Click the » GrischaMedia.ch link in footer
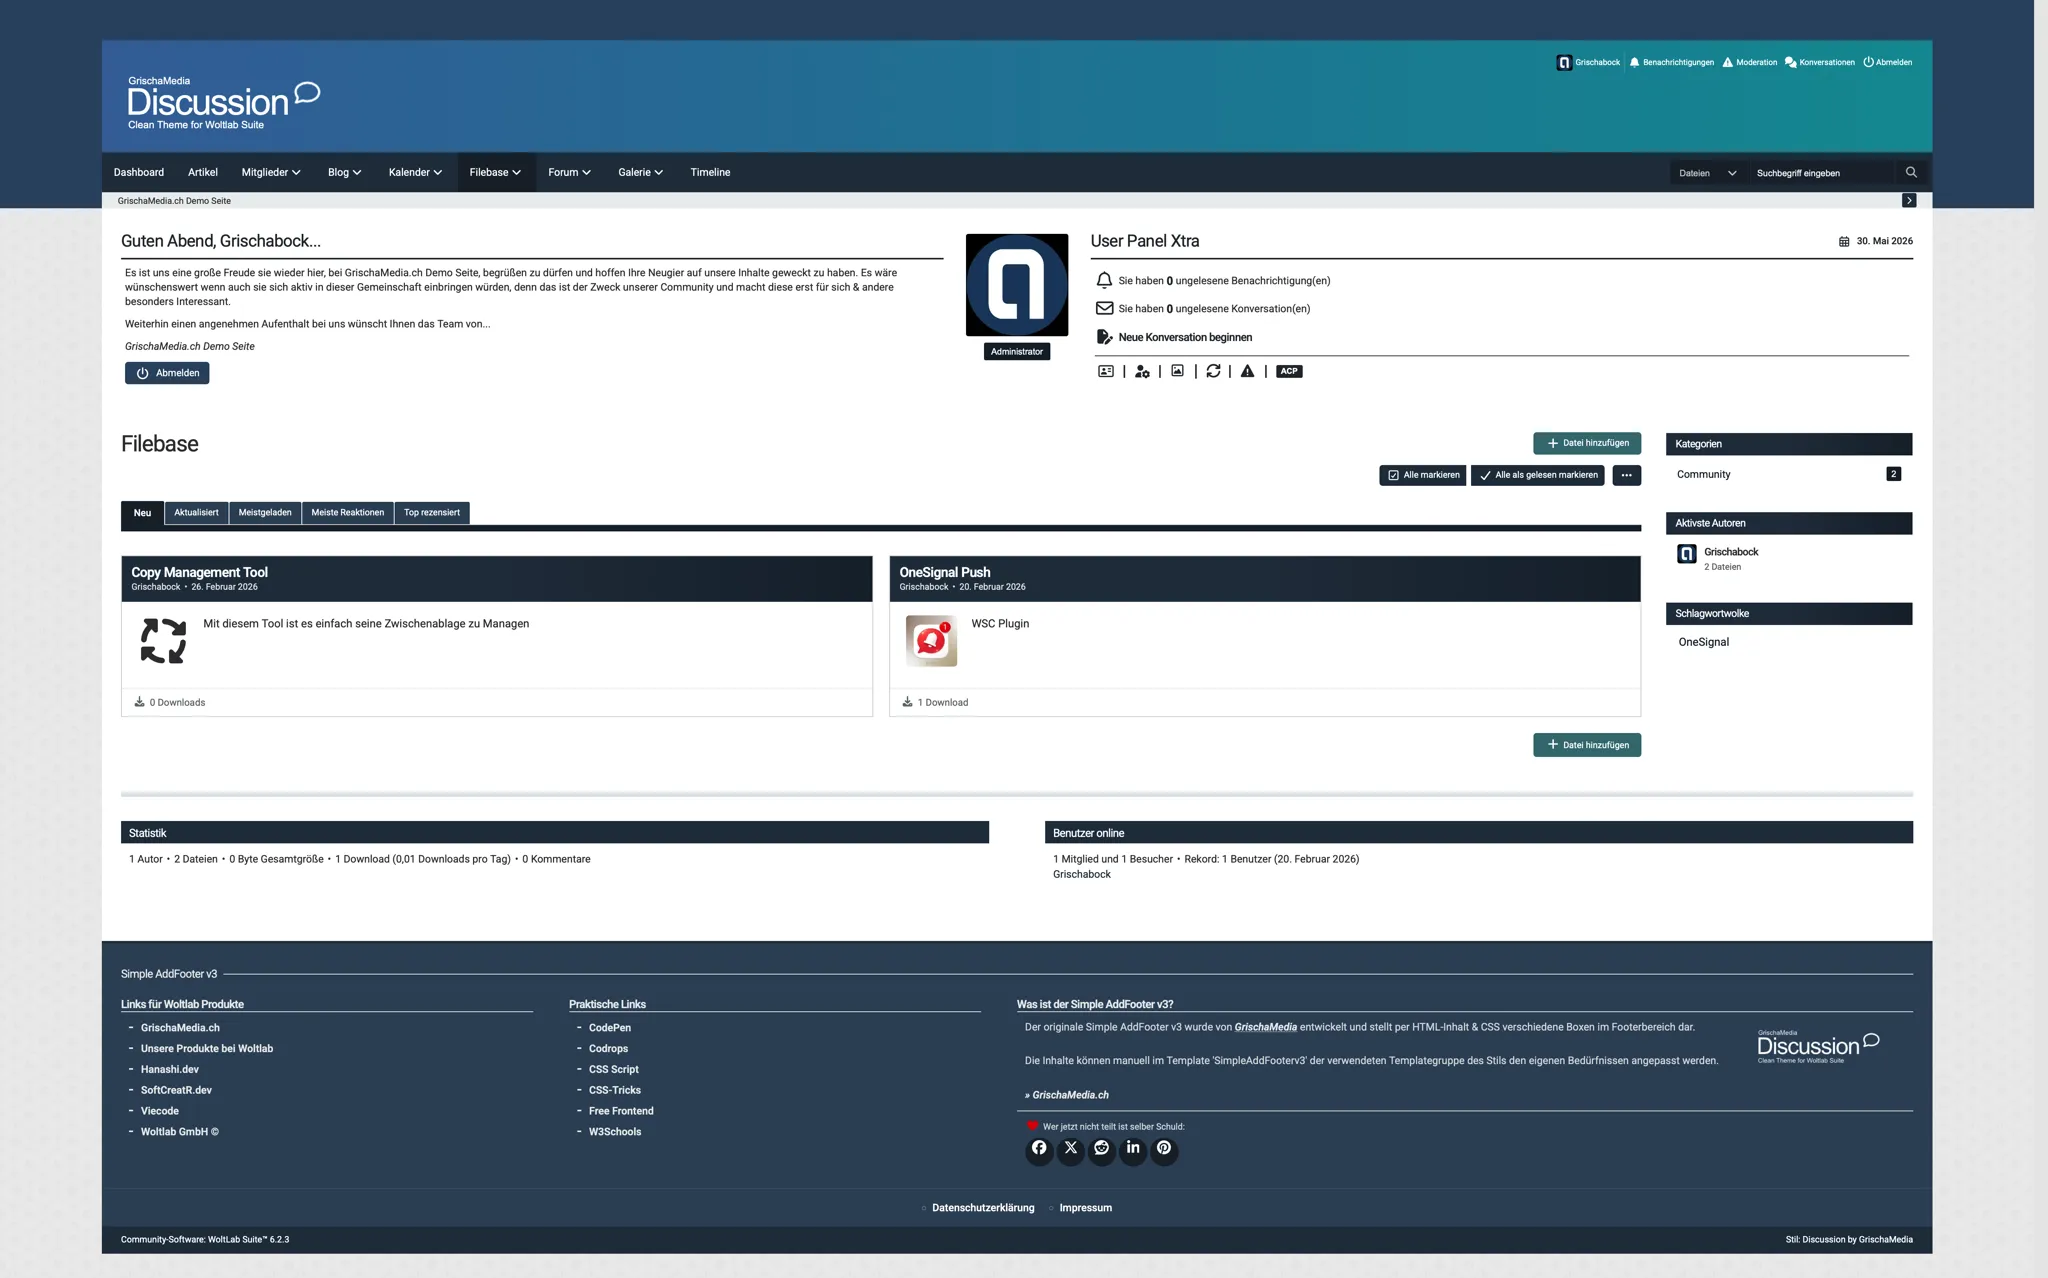This screenshot has height=1278, width=2048. coord(1067,1095)
